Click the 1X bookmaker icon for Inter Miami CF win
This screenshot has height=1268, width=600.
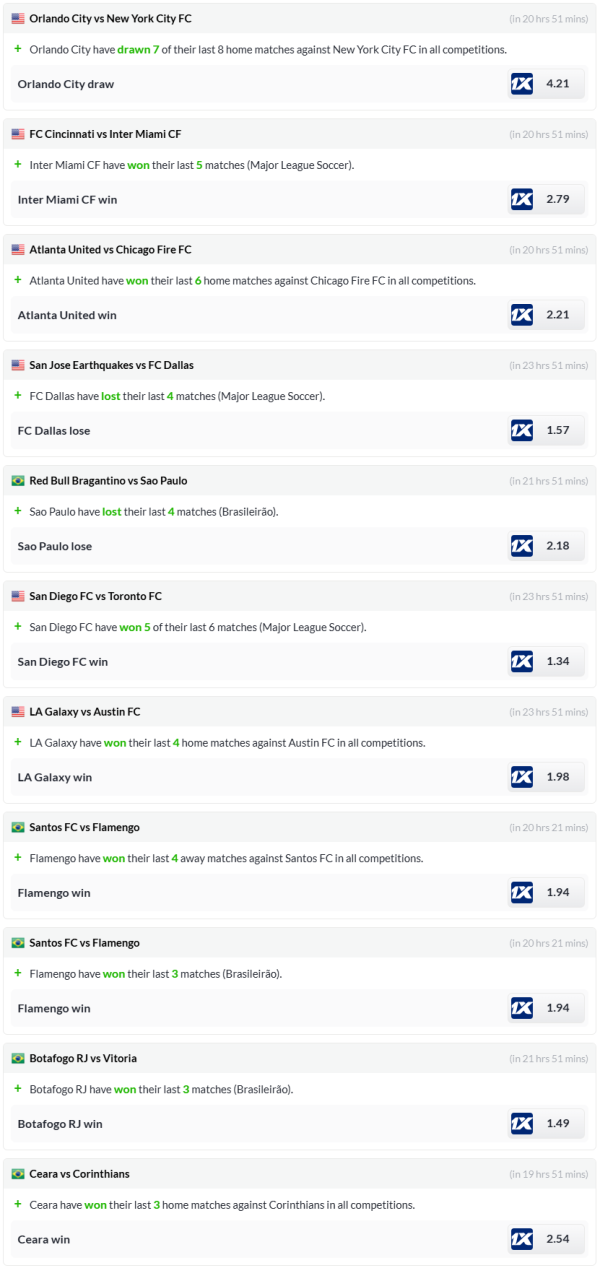522,199
